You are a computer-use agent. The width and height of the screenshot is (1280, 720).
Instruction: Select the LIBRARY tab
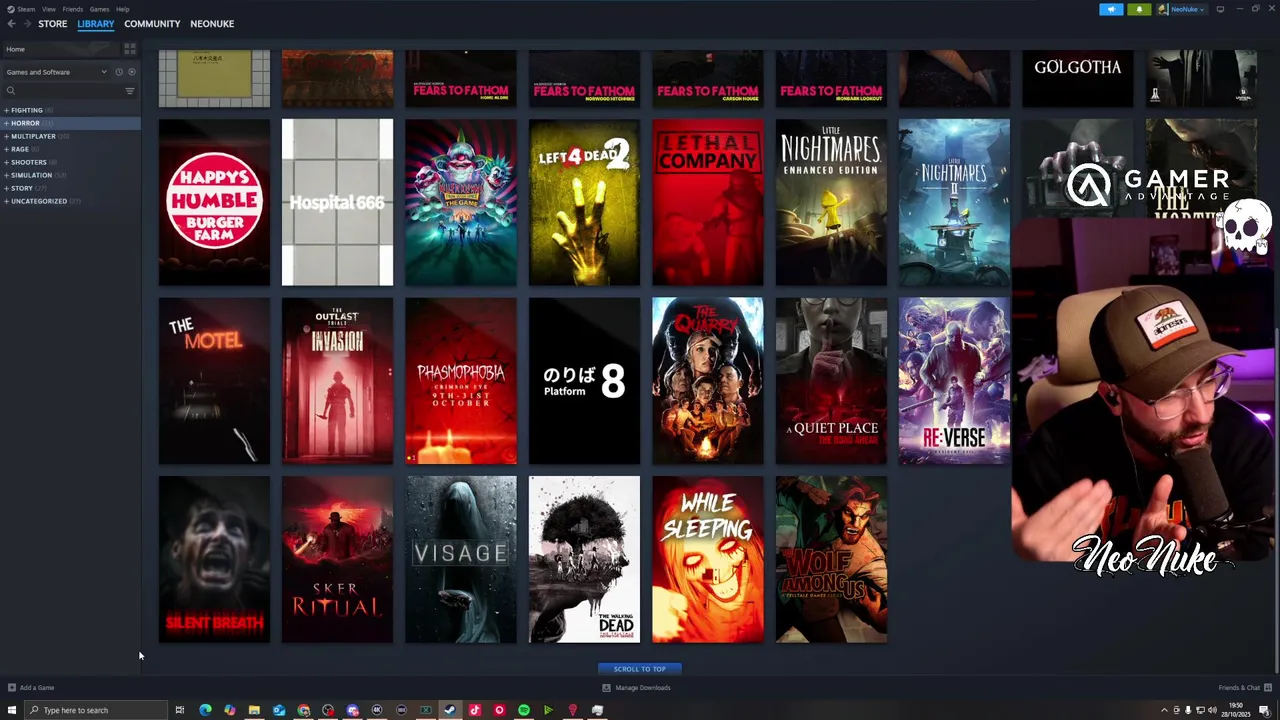click(x=96, y=24)
